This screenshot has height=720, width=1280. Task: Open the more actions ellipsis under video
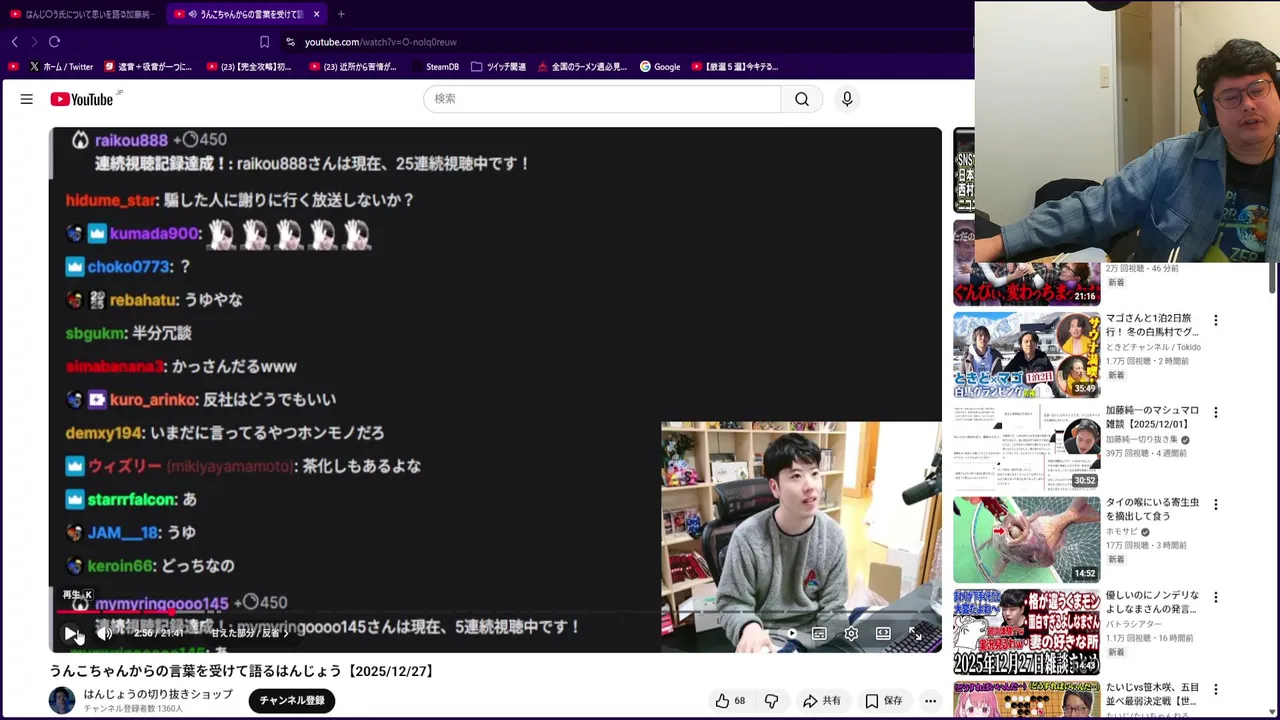tap(930, 701)
